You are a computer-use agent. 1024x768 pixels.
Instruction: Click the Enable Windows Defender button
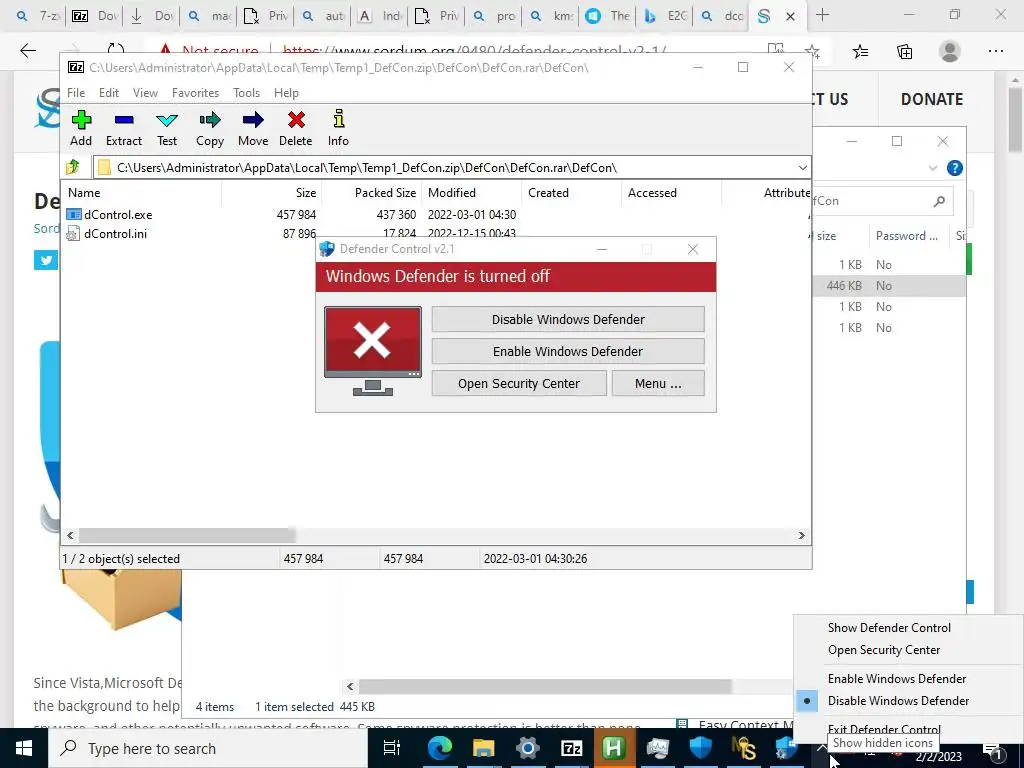(x=568, y=351)
